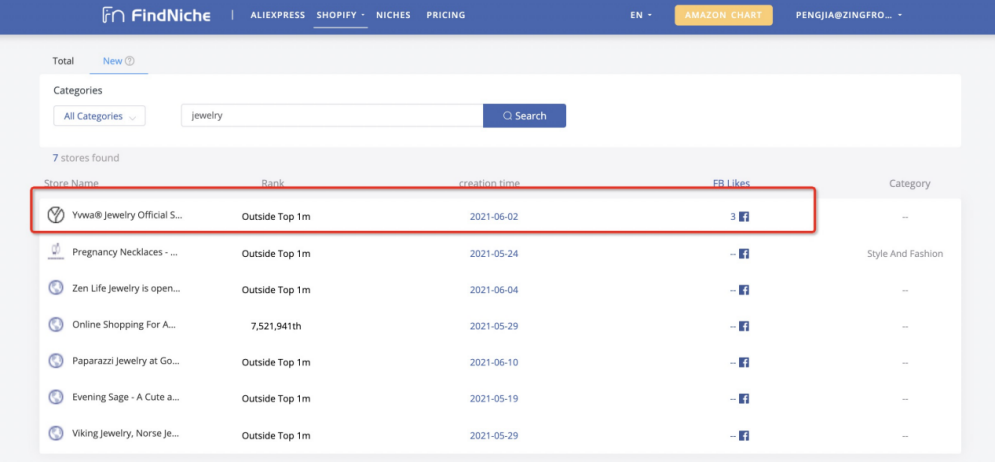This screenshot has width=995, height=462.
Task: View Facebook icon in Pregnancy Necklaces row
Action: pyautogui.click(x=744, y=254)
